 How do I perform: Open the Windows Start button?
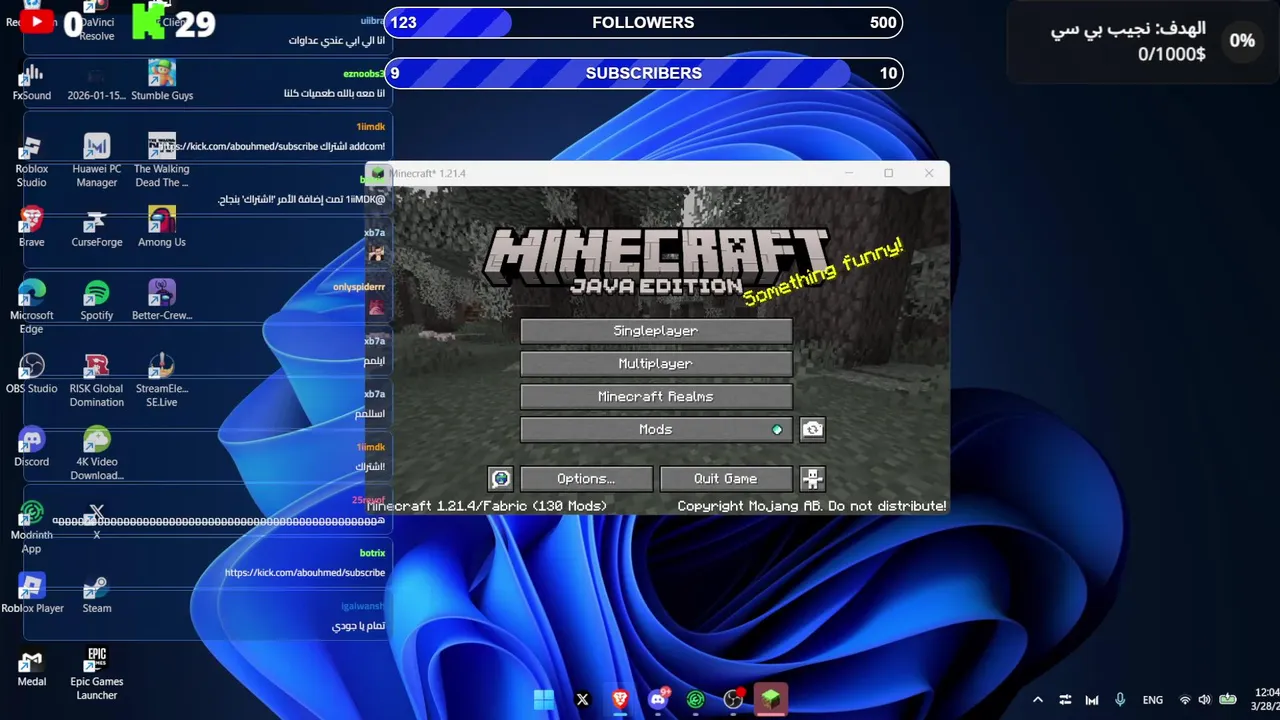pos(544,700)
